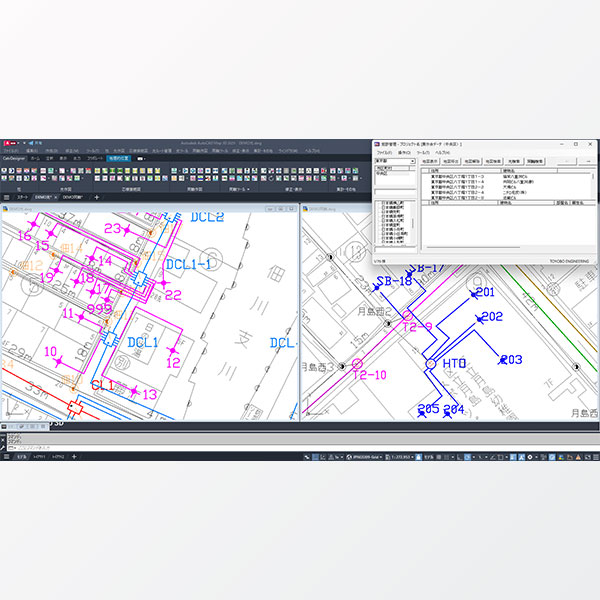
Task: Open the layout list hamburger at bottom left
Action: tap(6, 457)
